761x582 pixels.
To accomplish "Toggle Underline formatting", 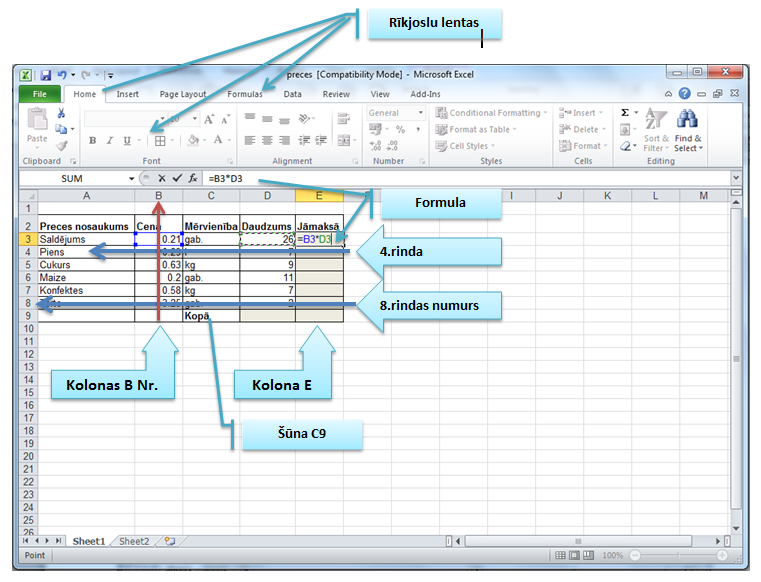I will pyautogui.click(x=127, y=140).
